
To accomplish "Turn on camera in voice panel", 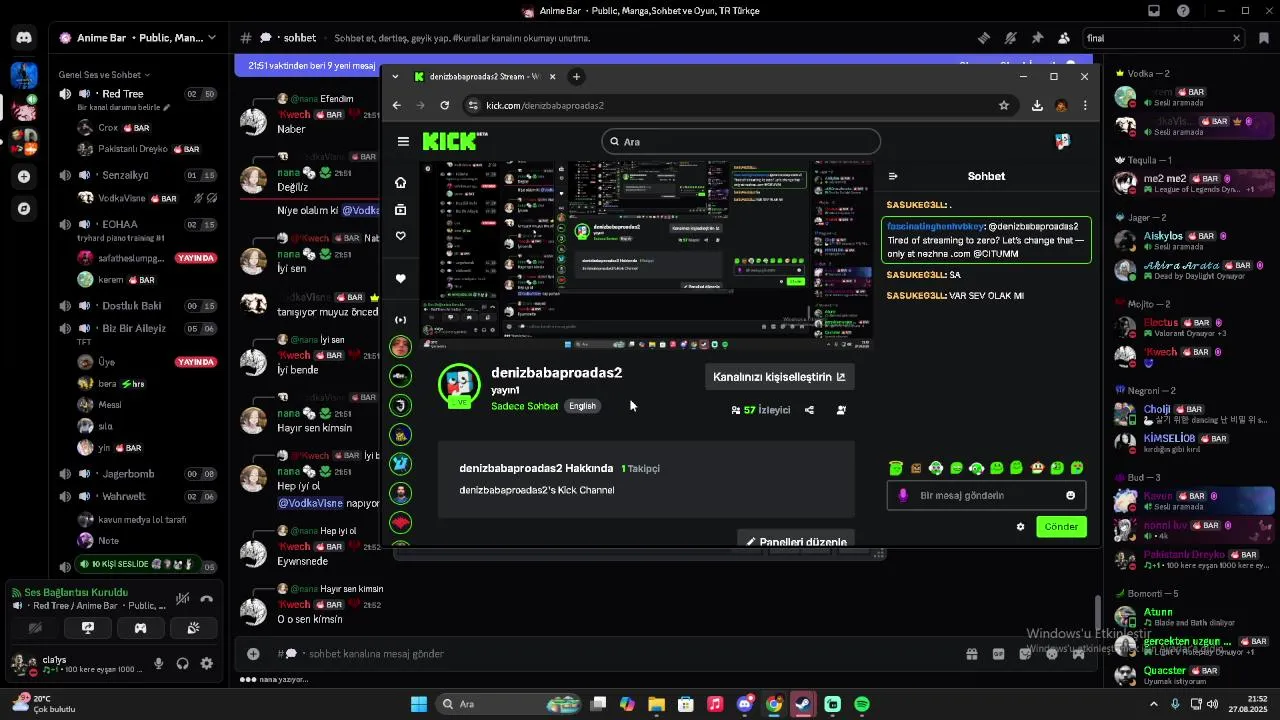I will (x=35, y=628).
